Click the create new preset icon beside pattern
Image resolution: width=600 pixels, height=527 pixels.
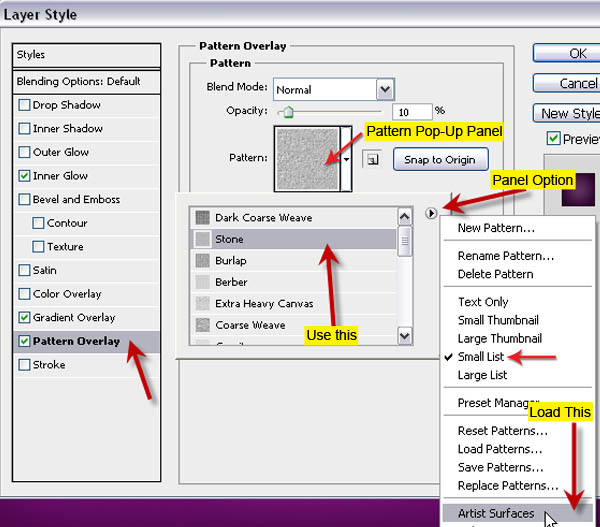click(370, 159)
